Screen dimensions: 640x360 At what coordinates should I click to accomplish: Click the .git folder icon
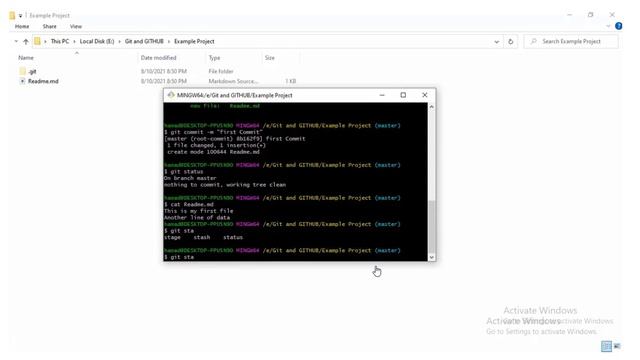[x=22, y=71]
